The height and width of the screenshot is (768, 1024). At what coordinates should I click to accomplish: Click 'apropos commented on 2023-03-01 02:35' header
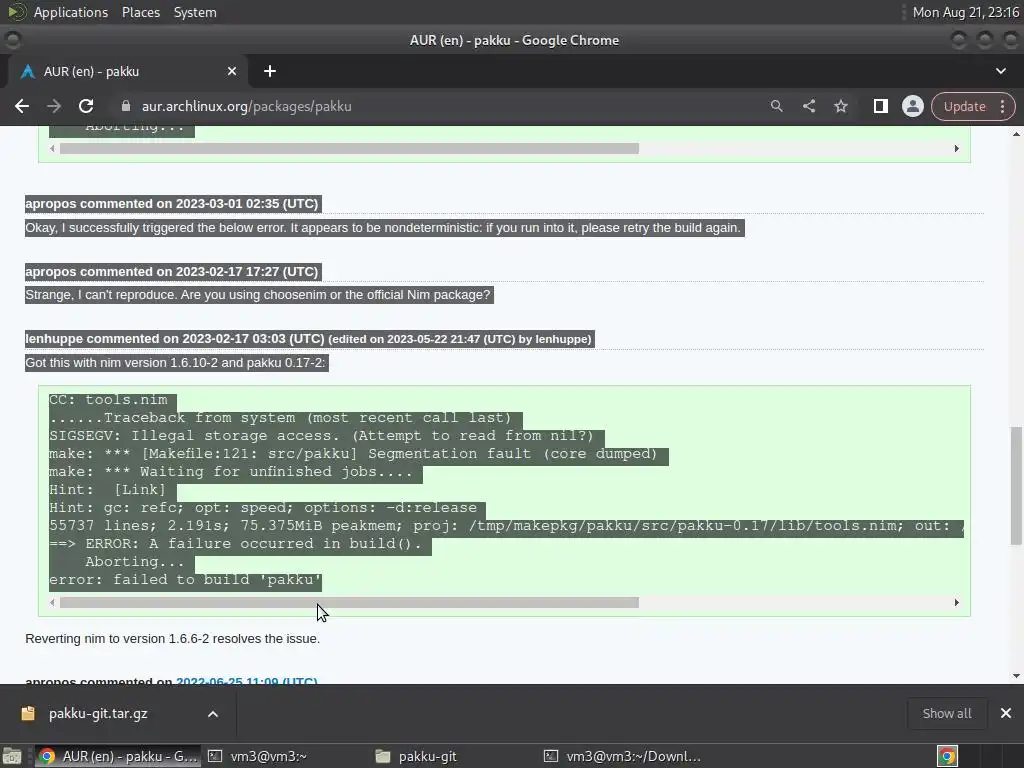tap(172, 204)
